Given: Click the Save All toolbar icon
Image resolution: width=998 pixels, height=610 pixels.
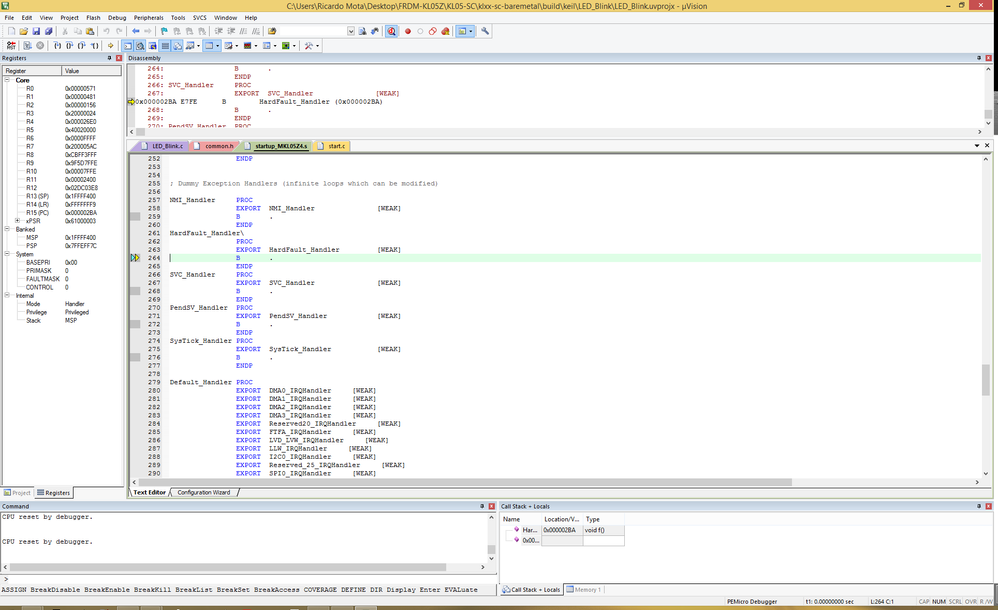Looking at the screenshot, I should click(x=48, y=31).
